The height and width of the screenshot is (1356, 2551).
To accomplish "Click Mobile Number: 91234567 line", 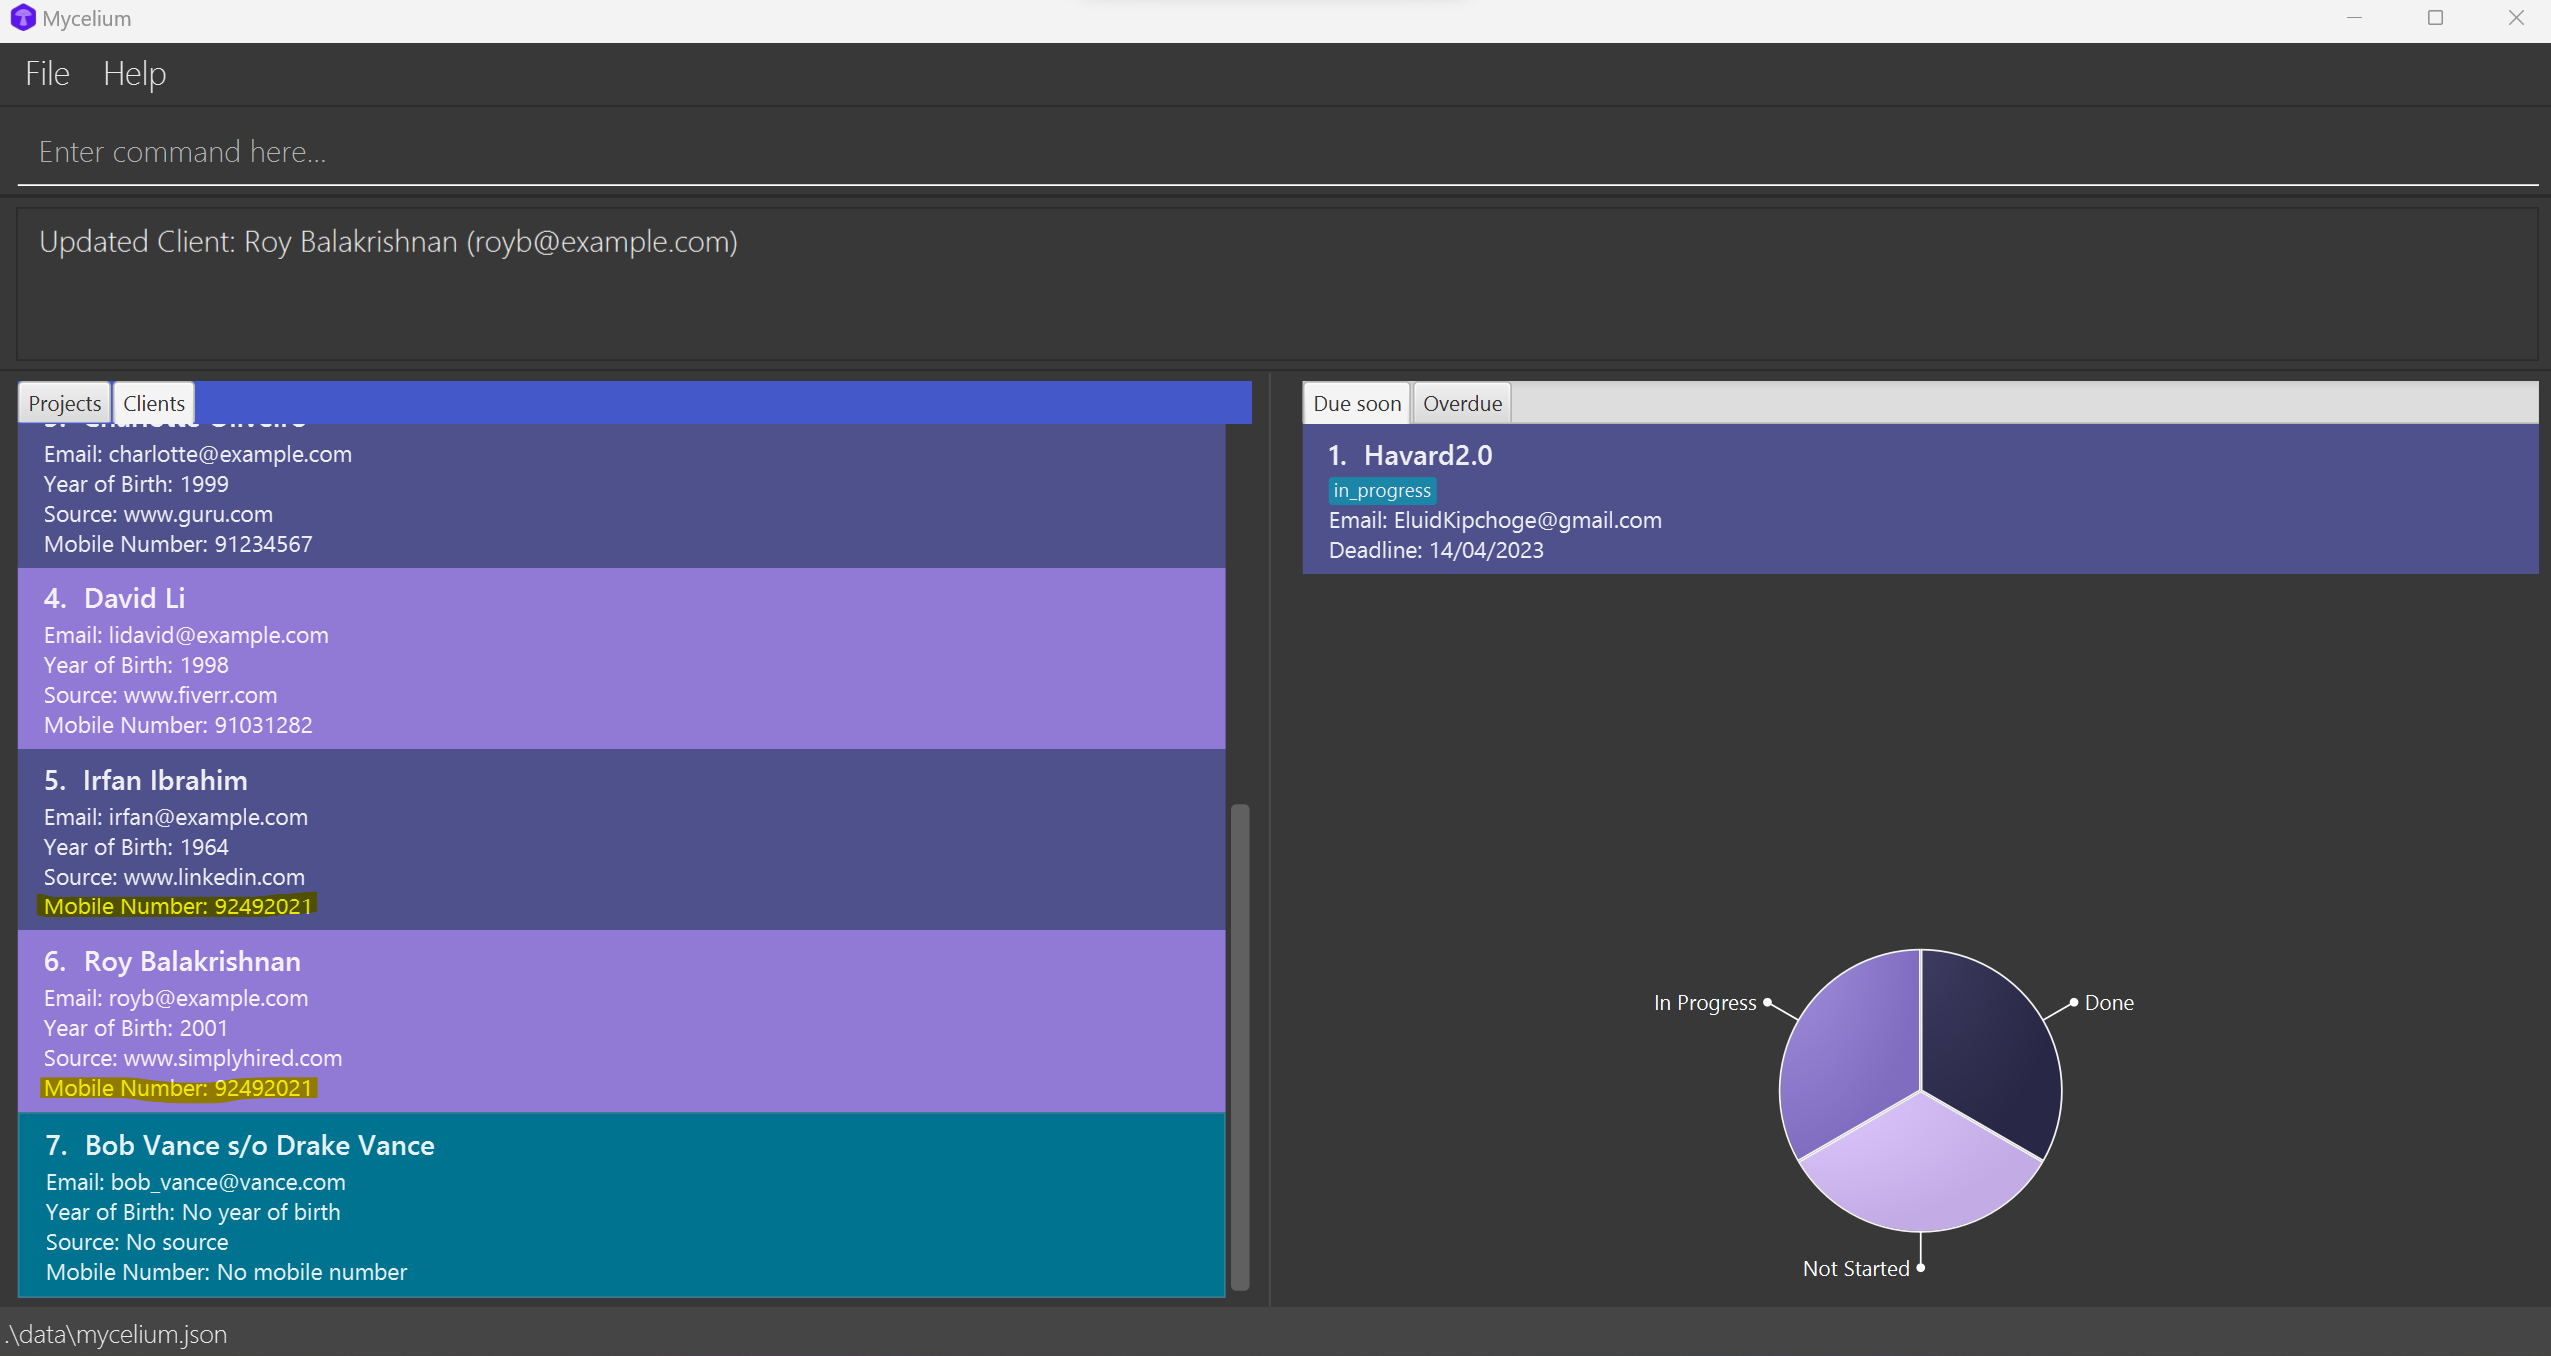I will [178, 544].
